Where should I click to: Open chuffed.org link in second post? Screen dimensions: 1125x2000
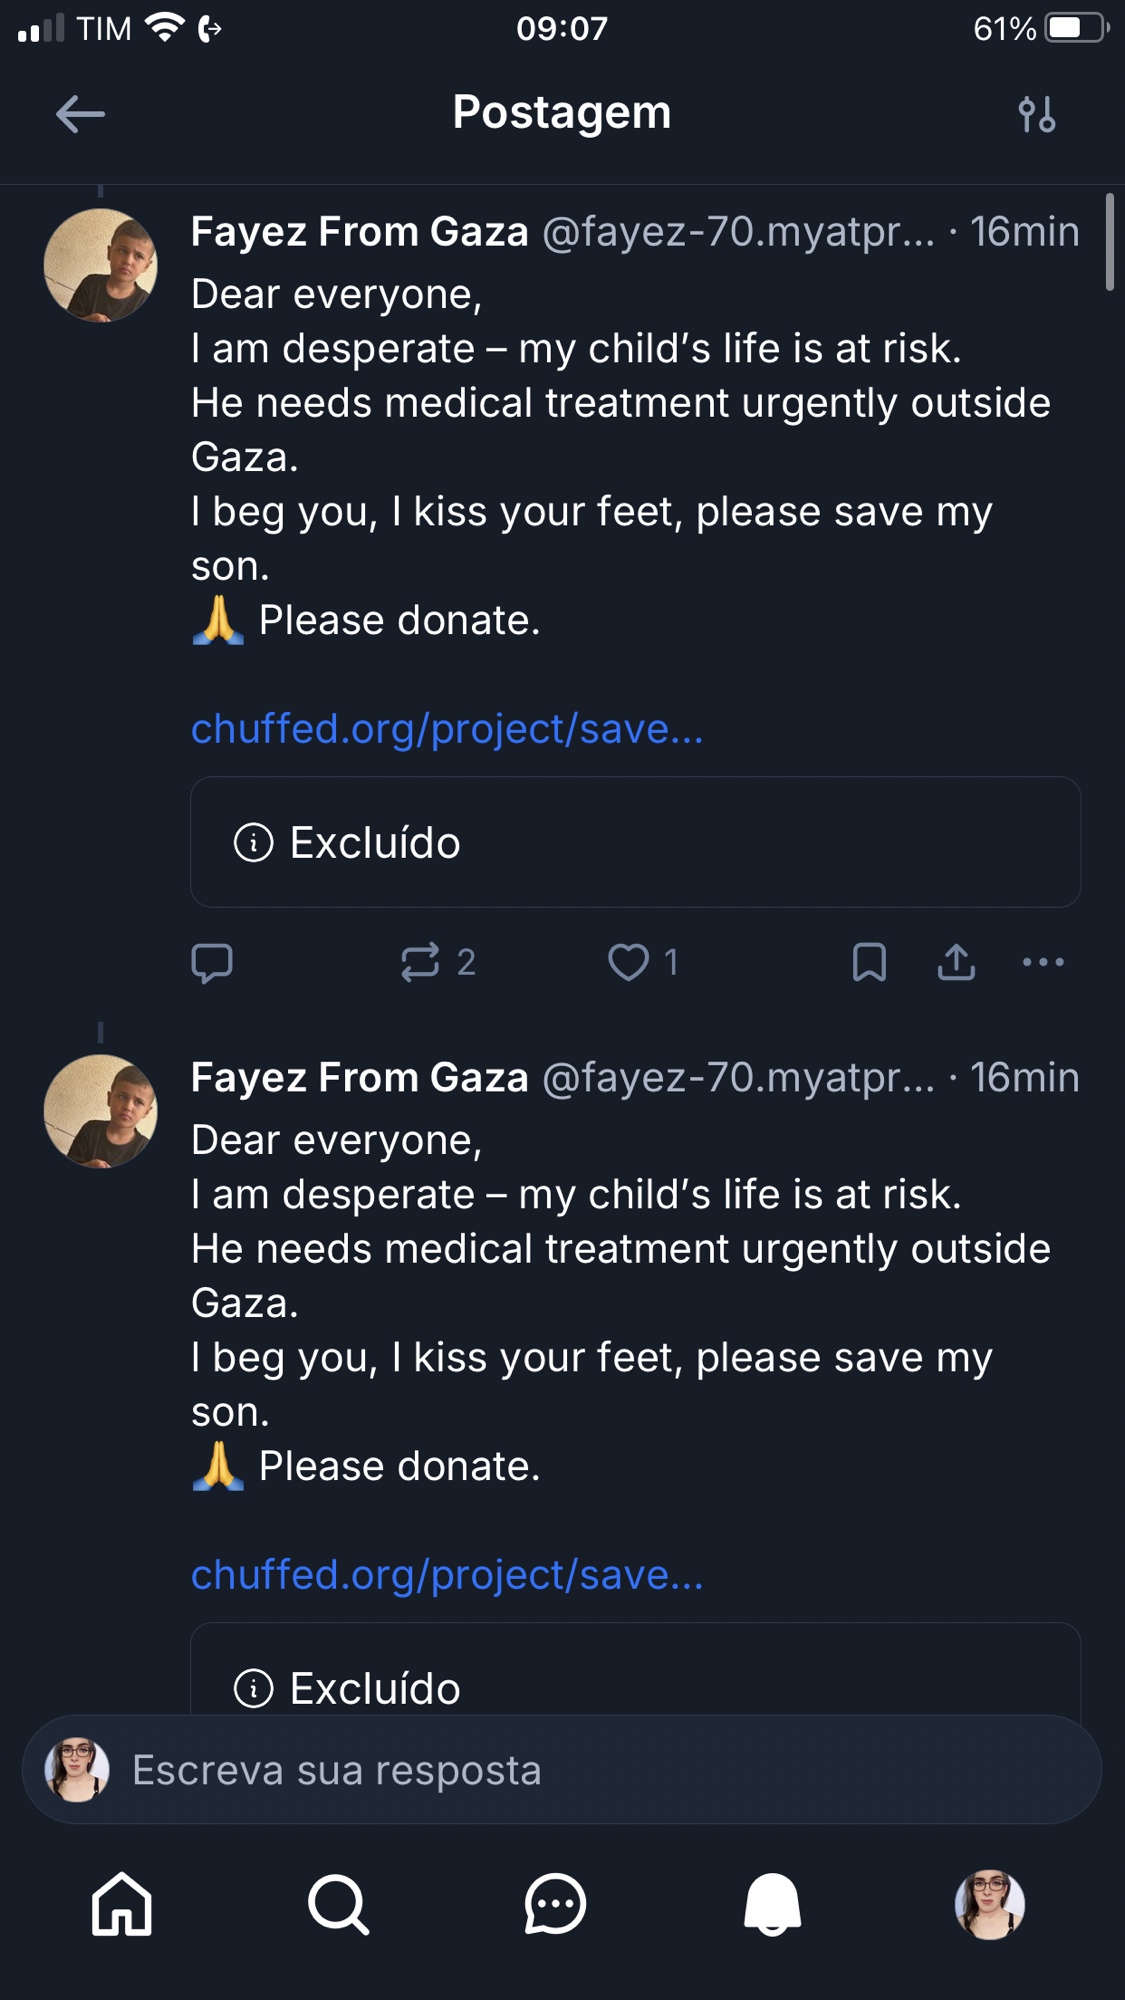(x=447, y=1575)
